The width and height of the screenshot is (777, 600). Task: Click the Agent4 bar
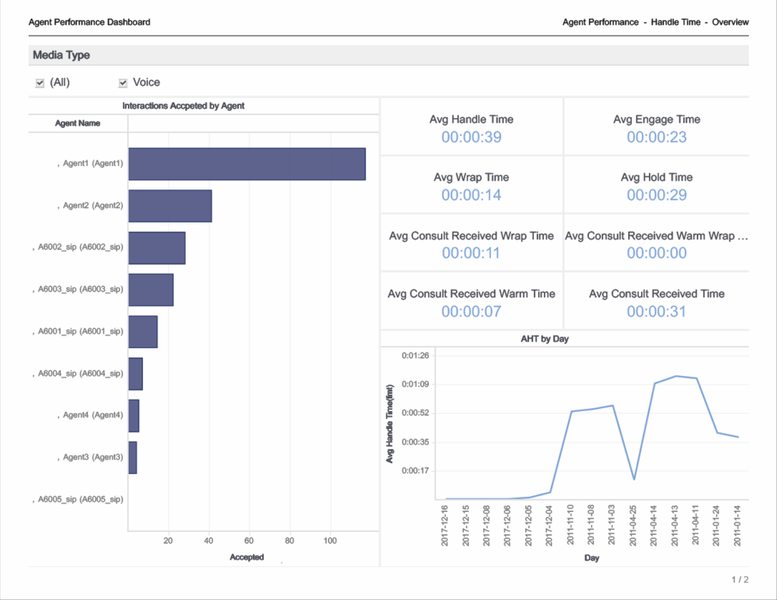point(134,415)
